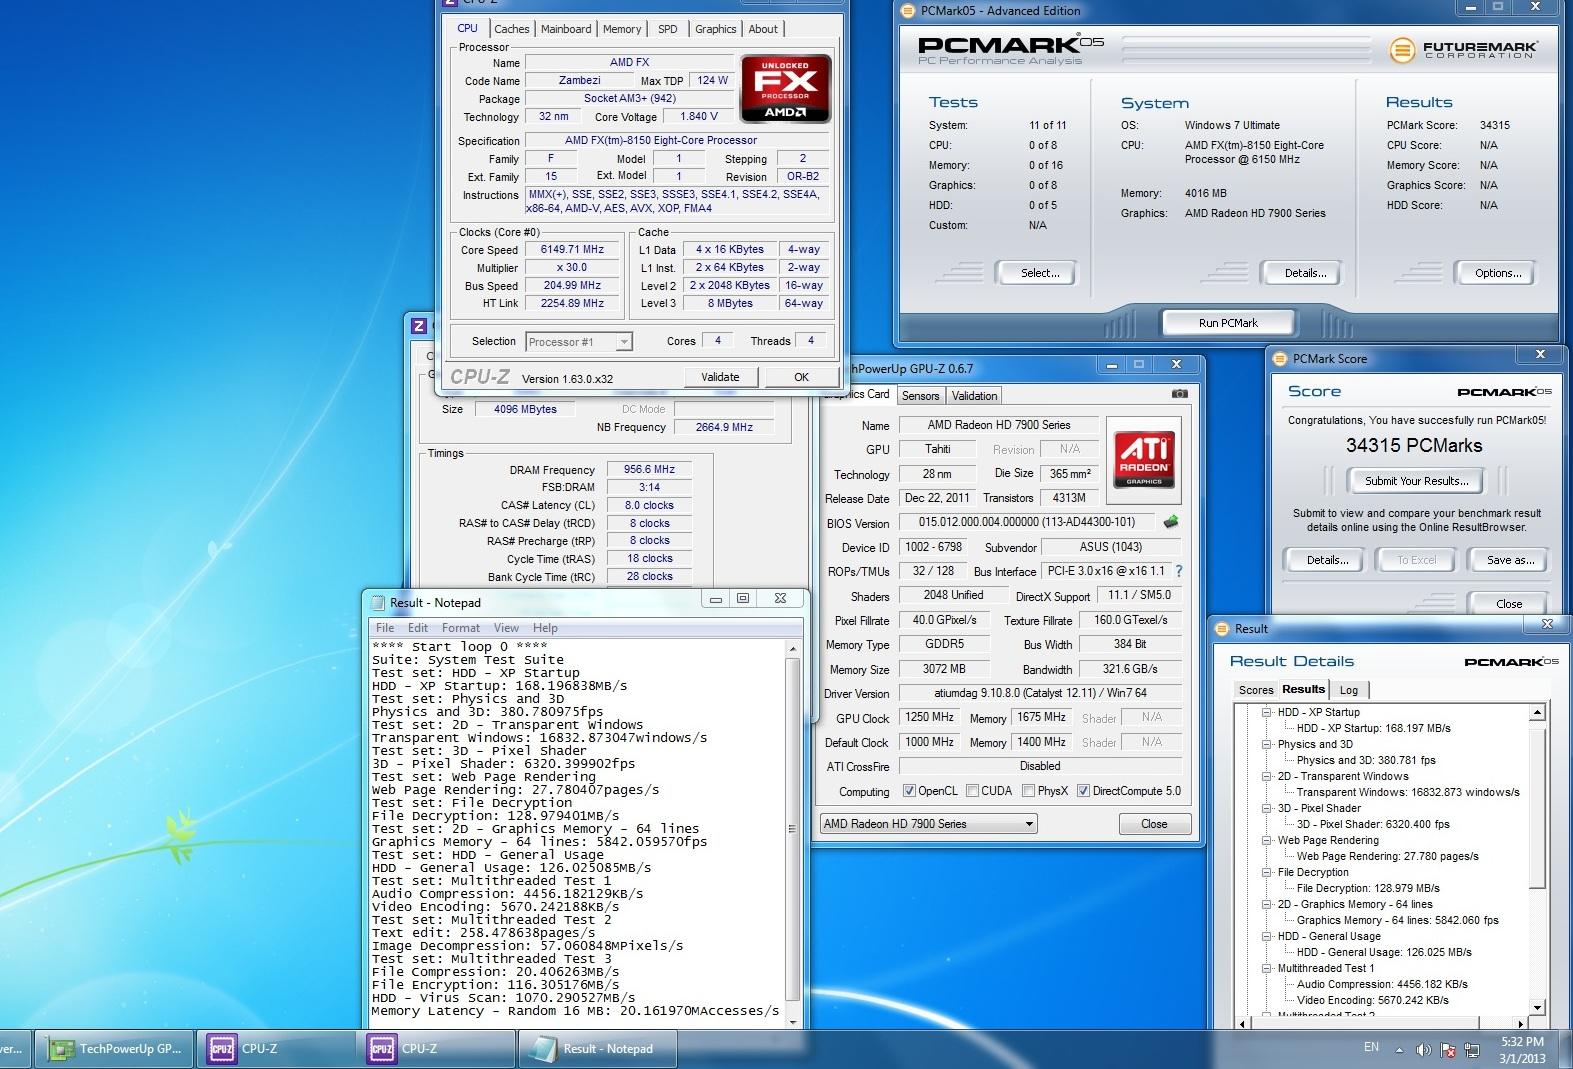Viewport: 1573px width, 1069px height.
Task: Click the AMD FX processor logo in CPU-Z
Action: [786, 88]
